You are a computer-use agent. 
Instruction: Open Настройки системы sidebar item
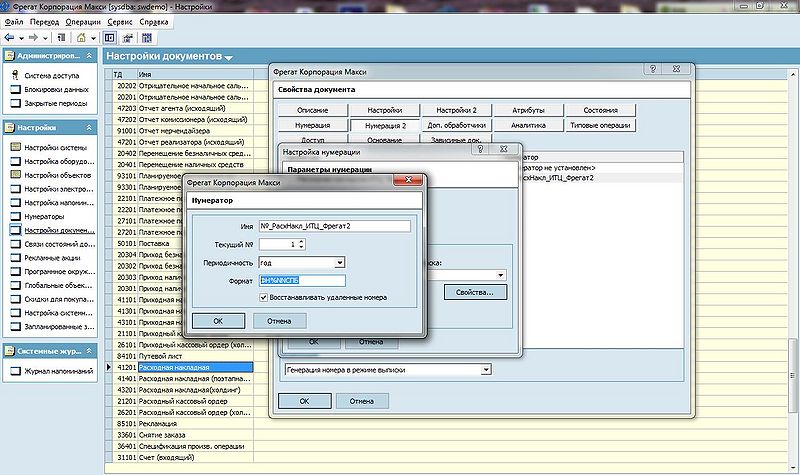[55, 147]
